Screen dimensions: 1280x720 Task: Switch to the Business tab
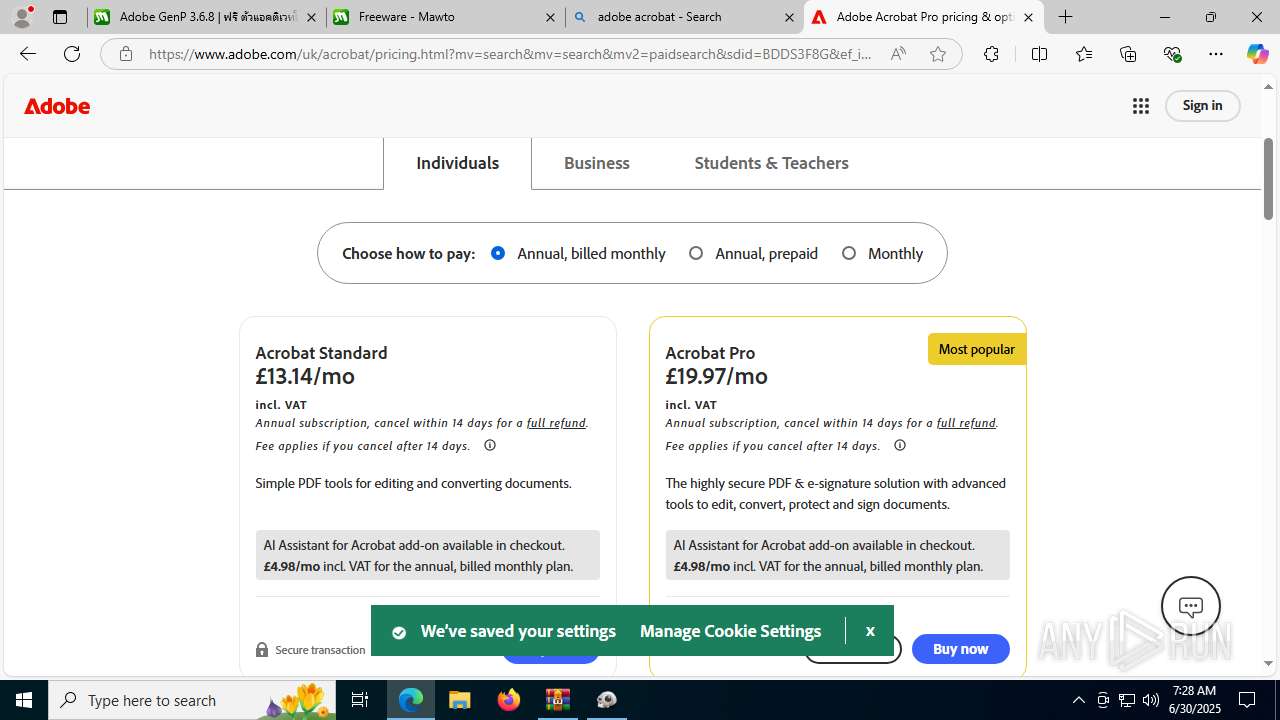597,163
